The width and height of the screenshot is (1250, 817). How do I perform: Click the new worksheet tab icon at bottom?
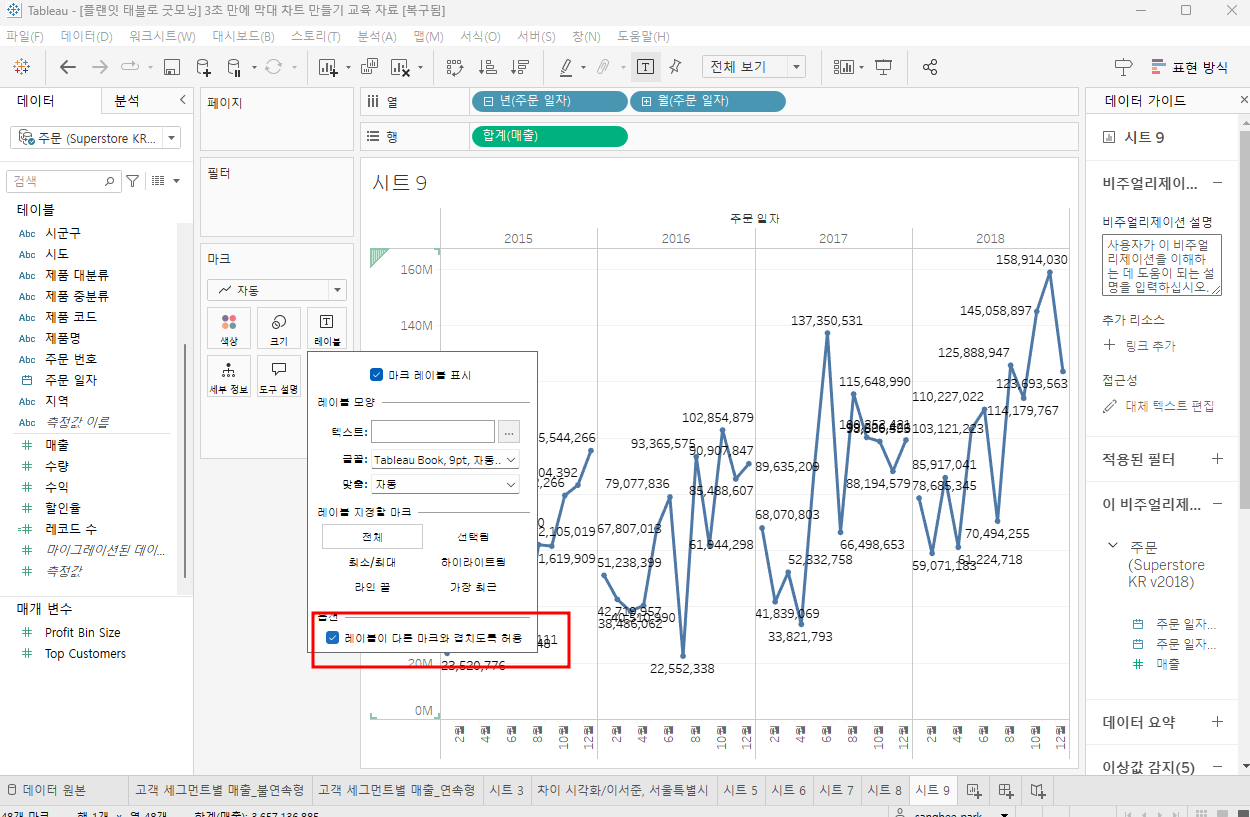click(x=974, y=790)
